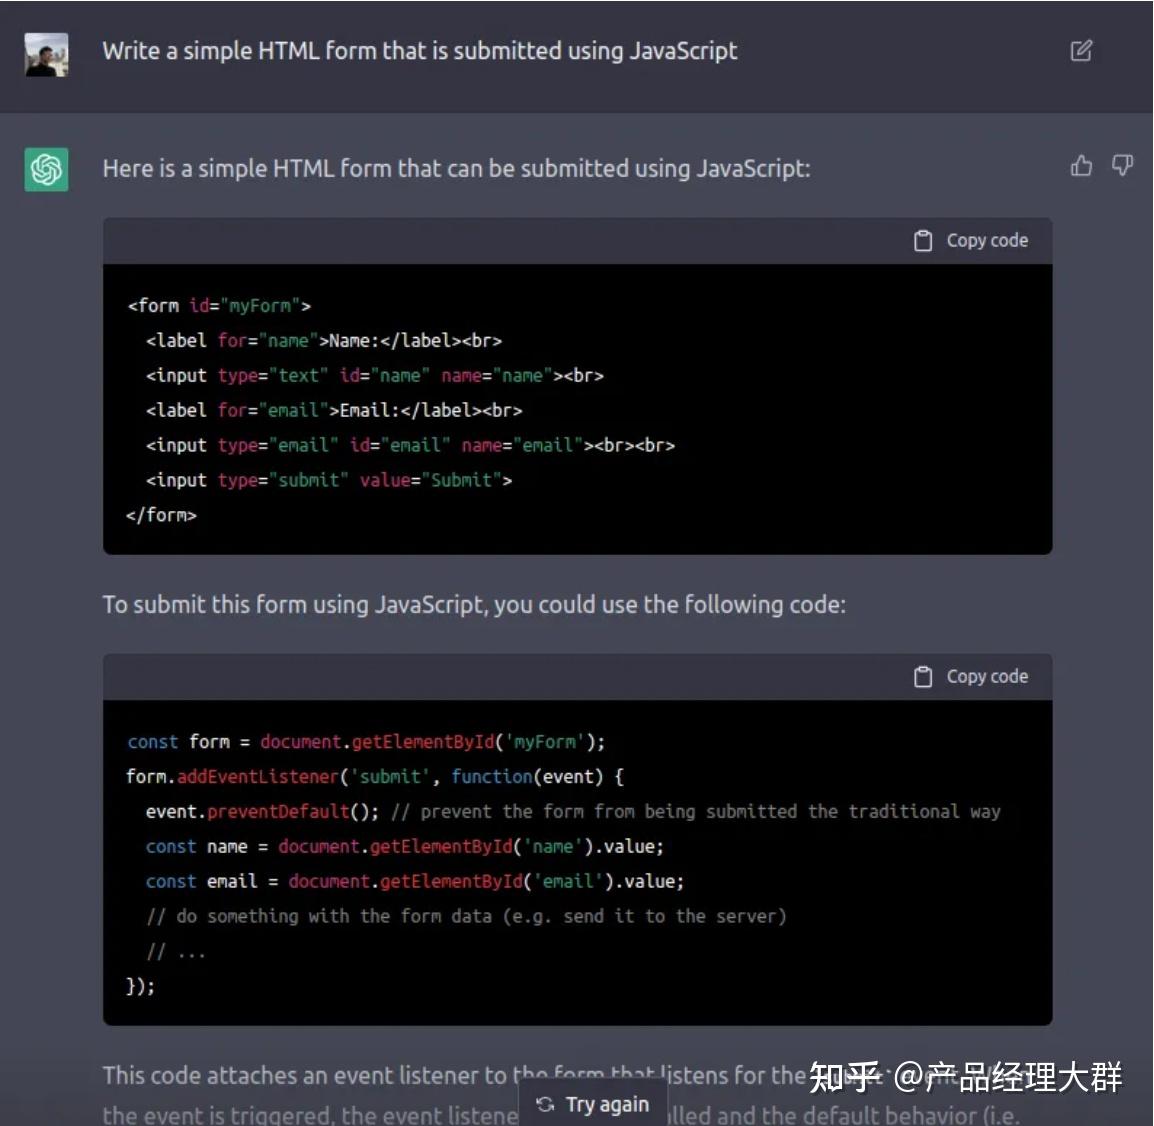
Task: Click the user prompt about HTML form
Action: coord(420,51)
